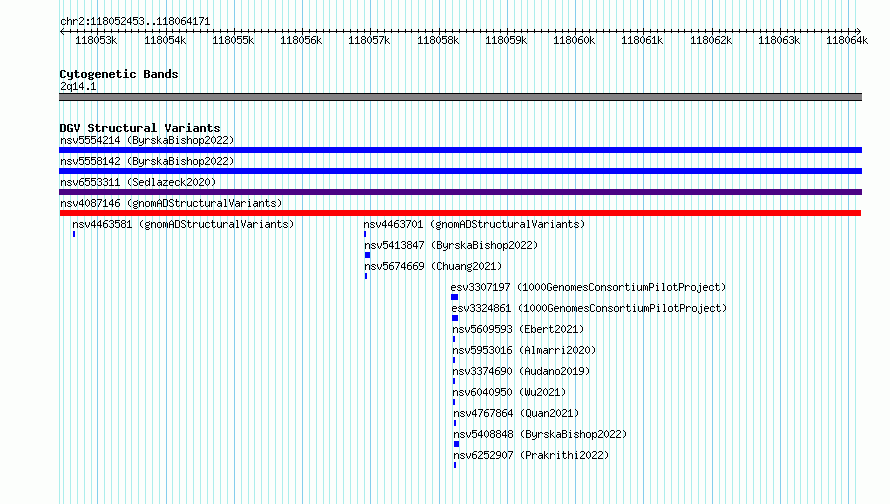Open variant nsv4463701 (gnomADStructuralVariants) label
The image size is (890, 504).
coord(474,225)
